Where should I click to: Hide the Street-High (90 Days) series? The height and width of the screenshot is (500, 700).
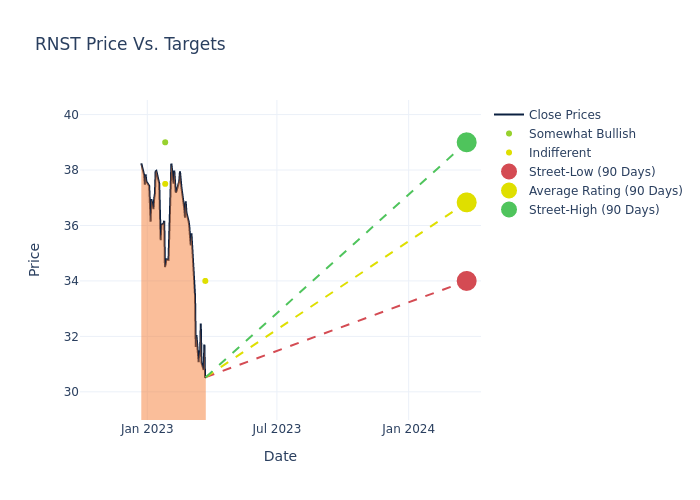tap(594, 210)
